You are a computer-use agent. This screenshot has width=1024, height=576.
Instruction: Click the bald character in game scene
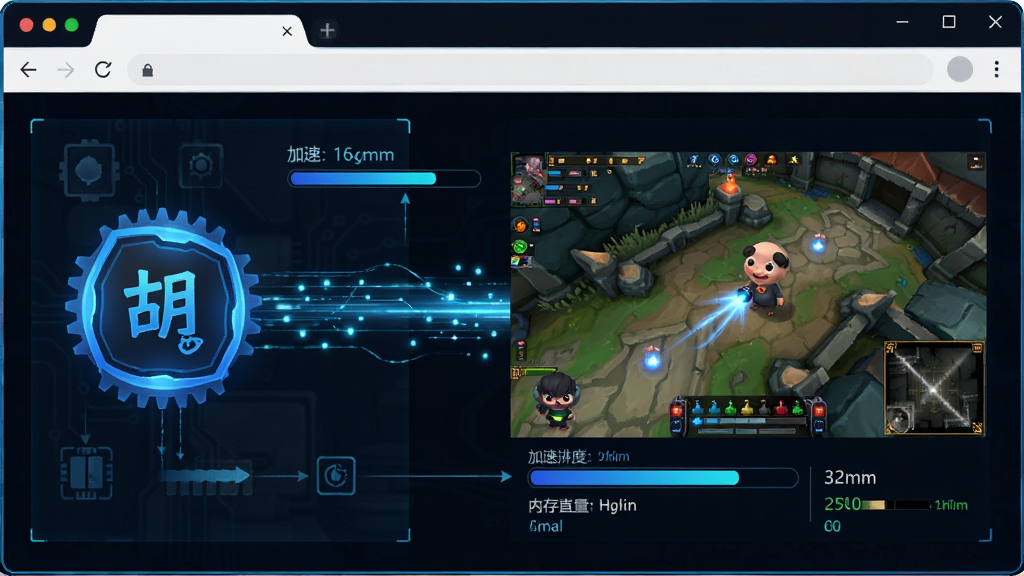pos(765,278)
